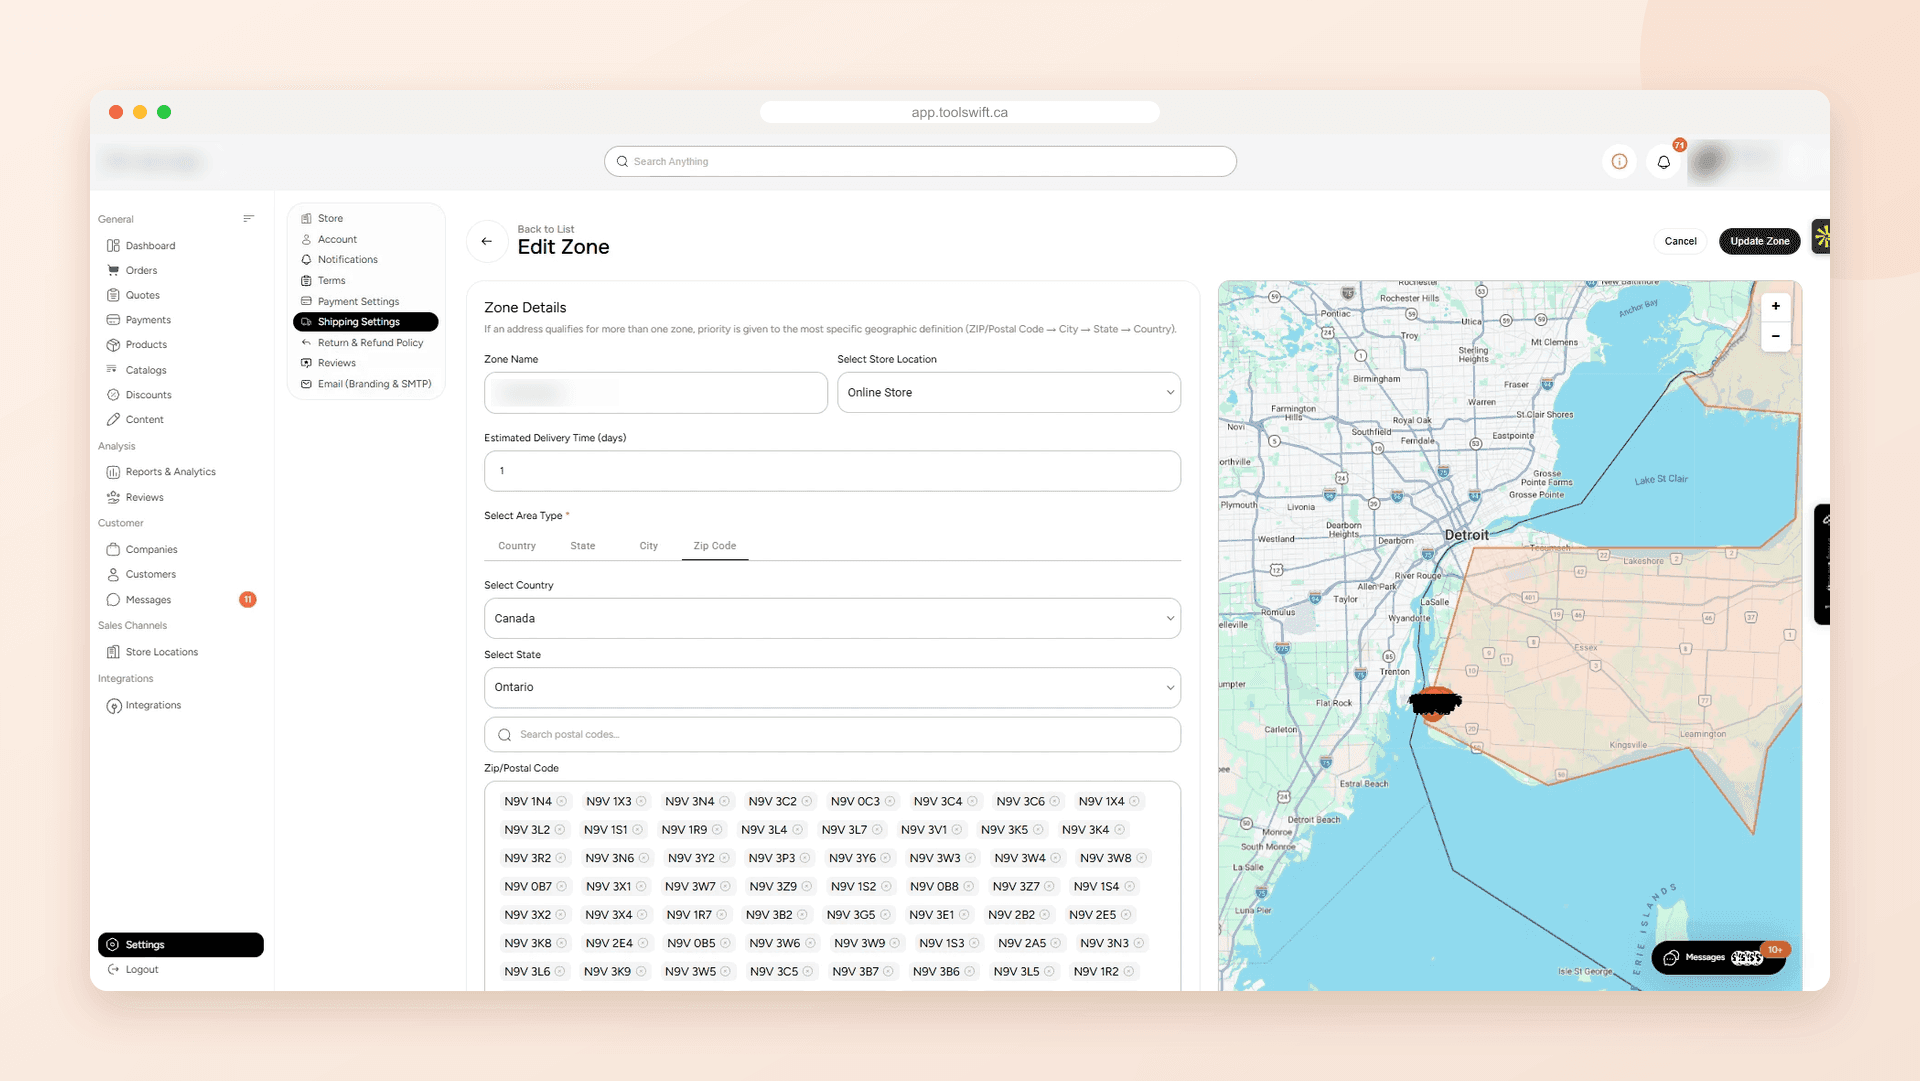
Task: Click the Update Zone button
Action: pos(1760,241)
